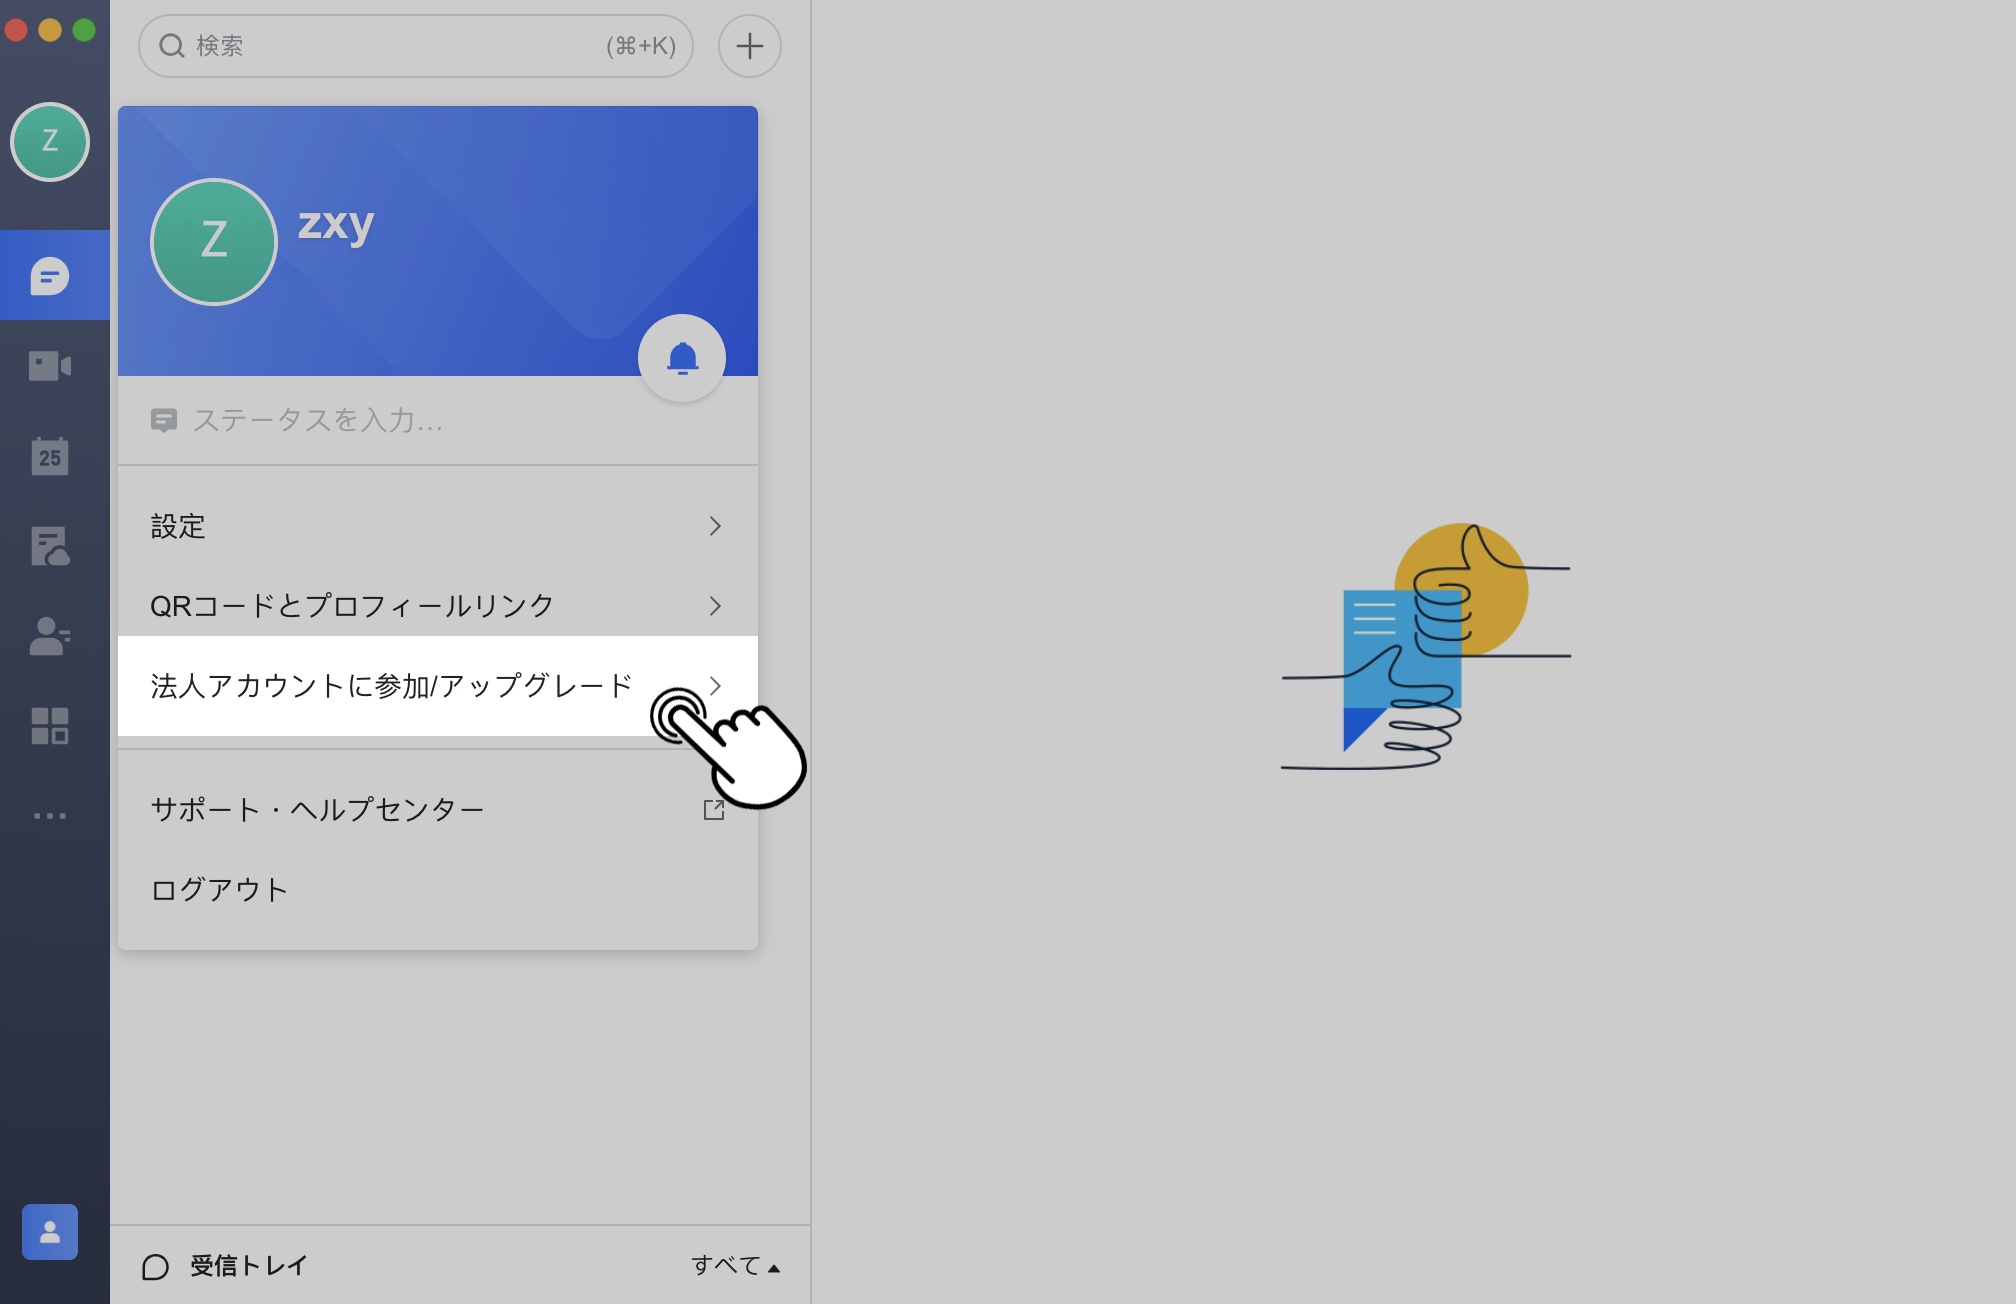Click the red close window button
The height and width of the screenshot is (1304, 2016).
[x=16, y=30]
